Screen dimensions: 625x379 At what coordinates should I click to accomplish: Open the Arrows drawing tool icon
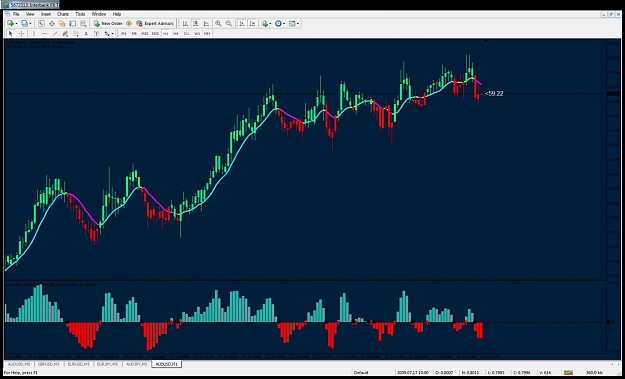pos(107,33)
